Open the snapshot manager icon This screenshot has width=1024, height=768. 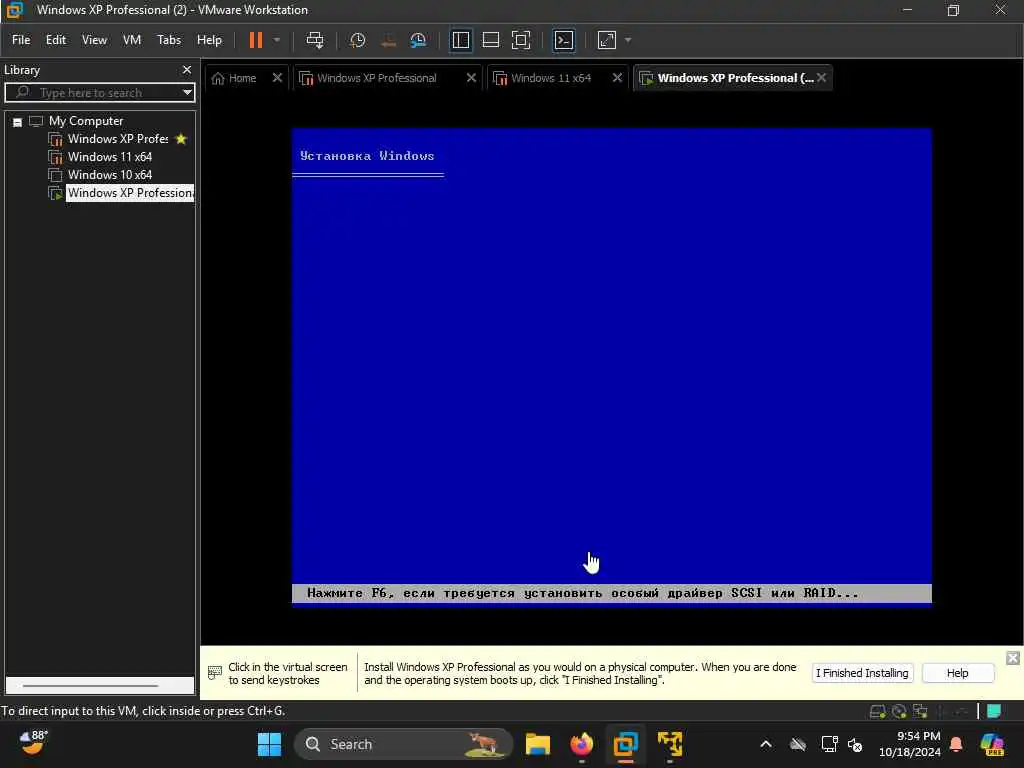point(418,40)
